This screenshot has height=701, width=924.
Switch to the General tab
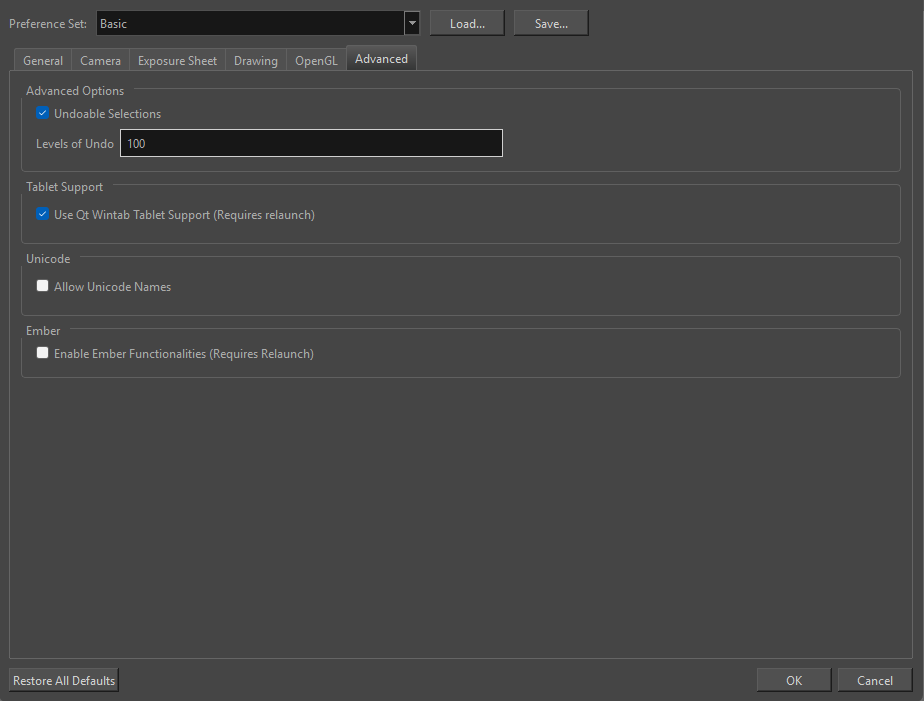[43, 61]
